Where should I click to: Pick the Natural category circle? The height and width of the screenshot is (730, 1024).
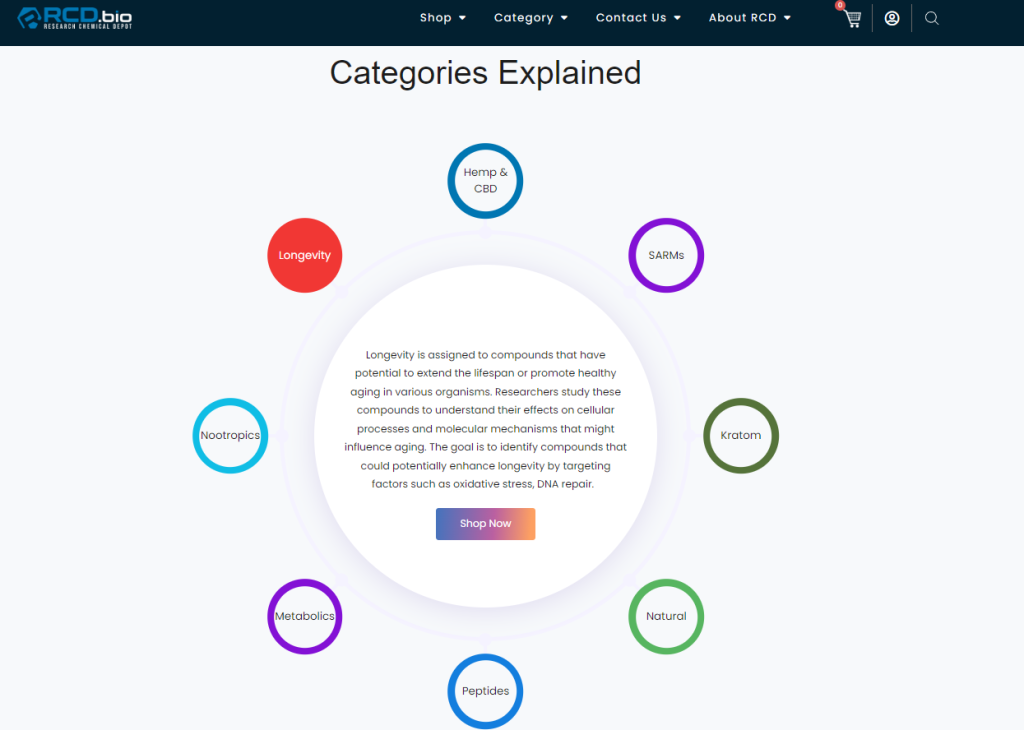click(666, 616)
